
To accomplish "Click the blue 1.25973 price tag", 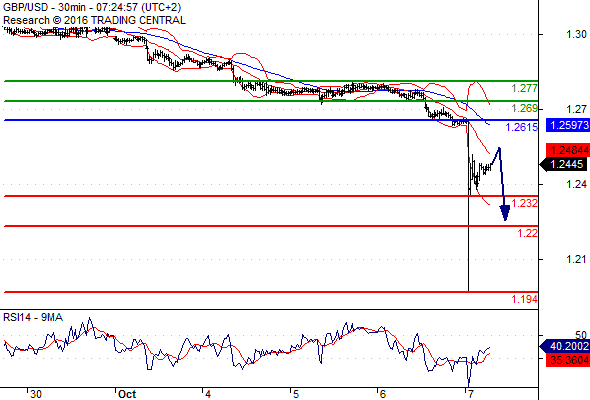I will (x=568, y=125).
